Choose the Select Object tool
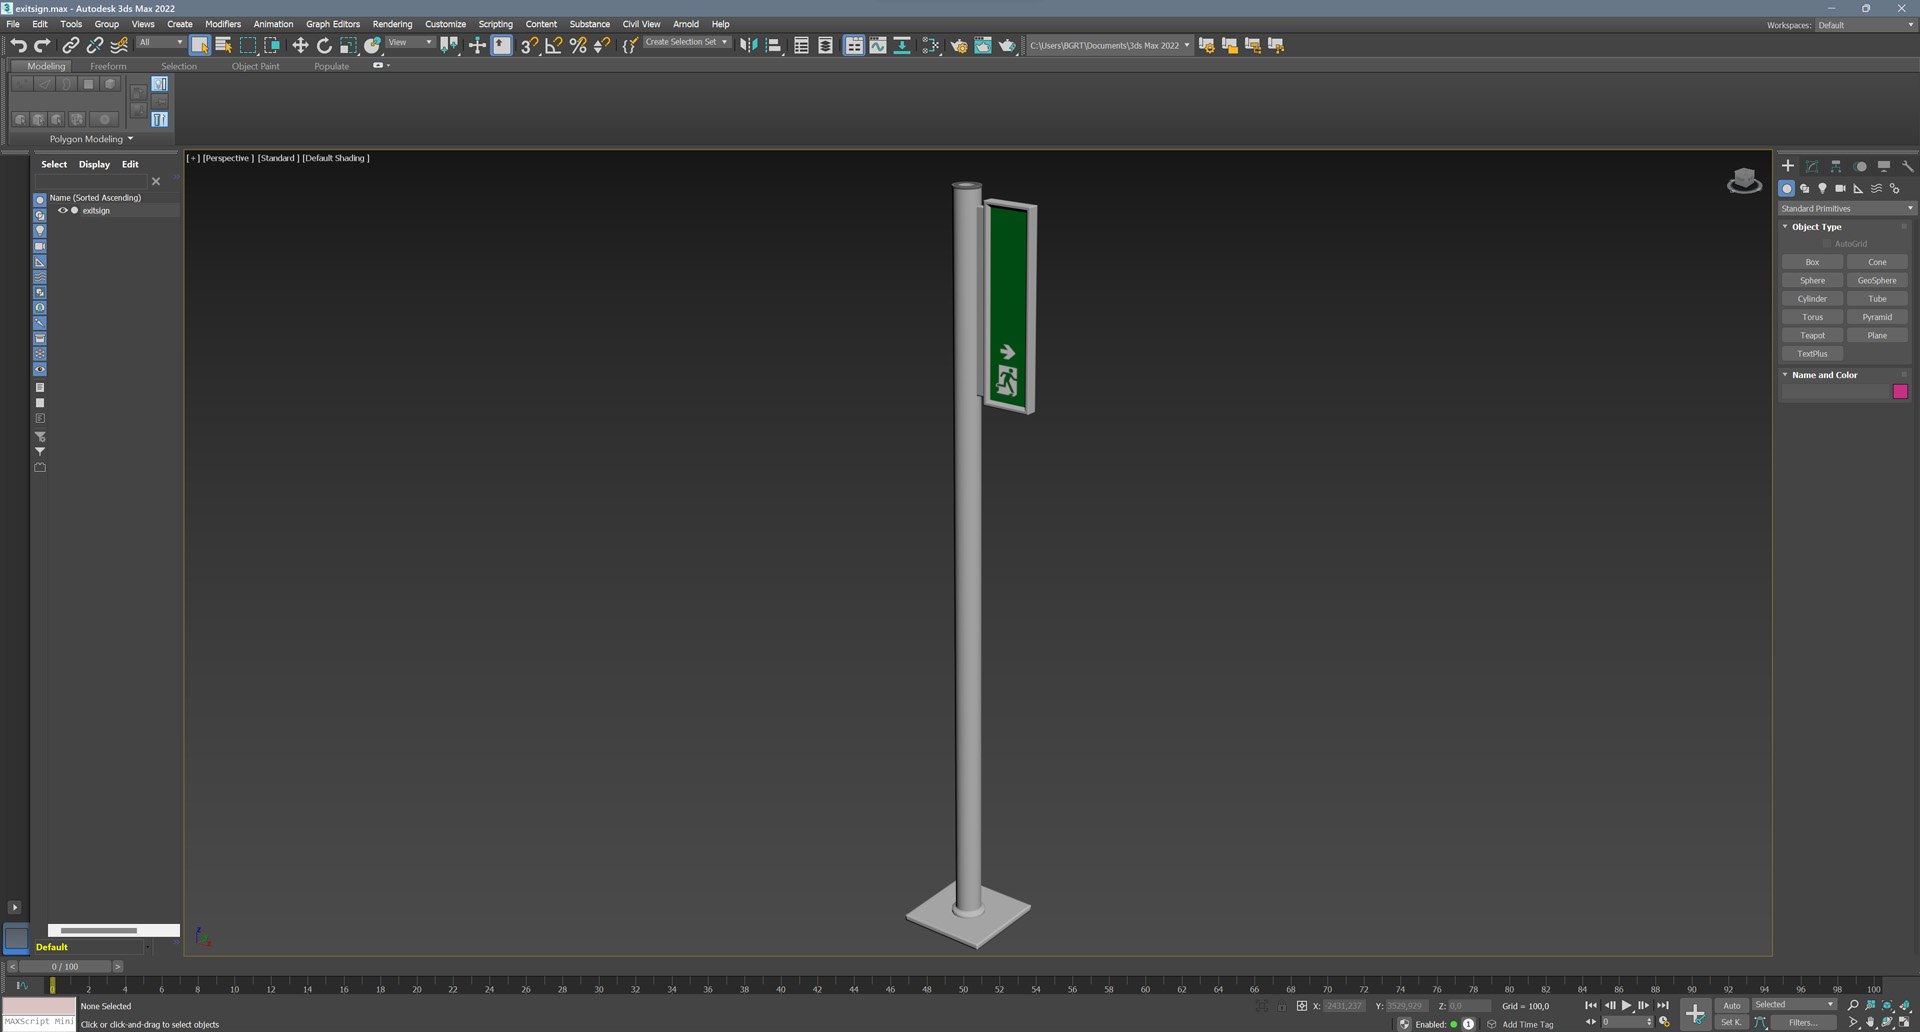This screenshot has width=1920, height=1032. coord(200,45)
